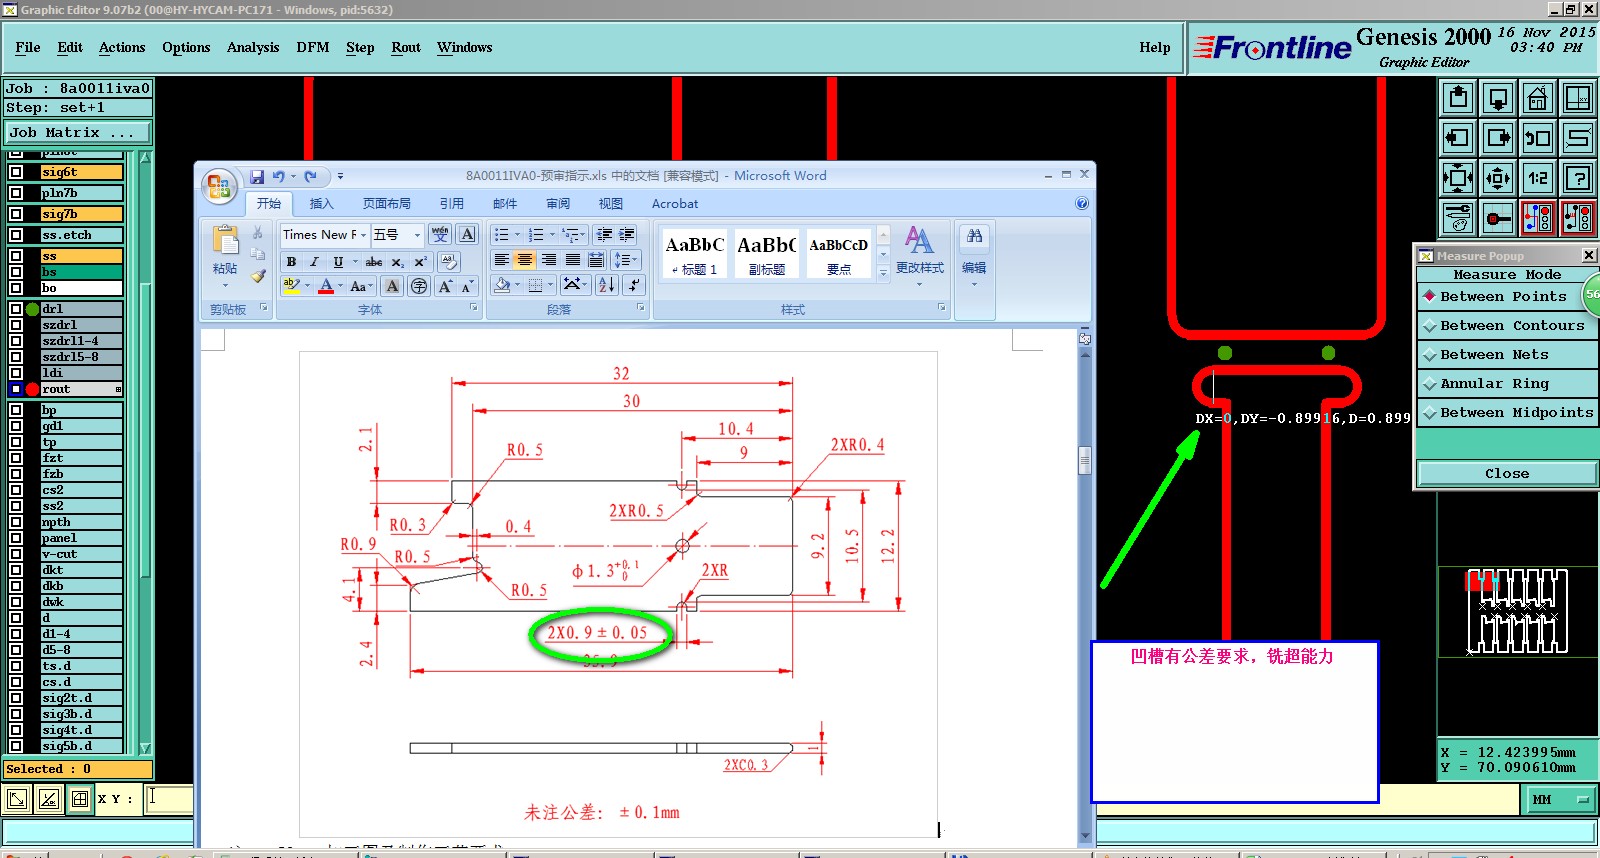Toggle the checkbox for layer sig6t
1600x858 pixels.
(16, 172)
